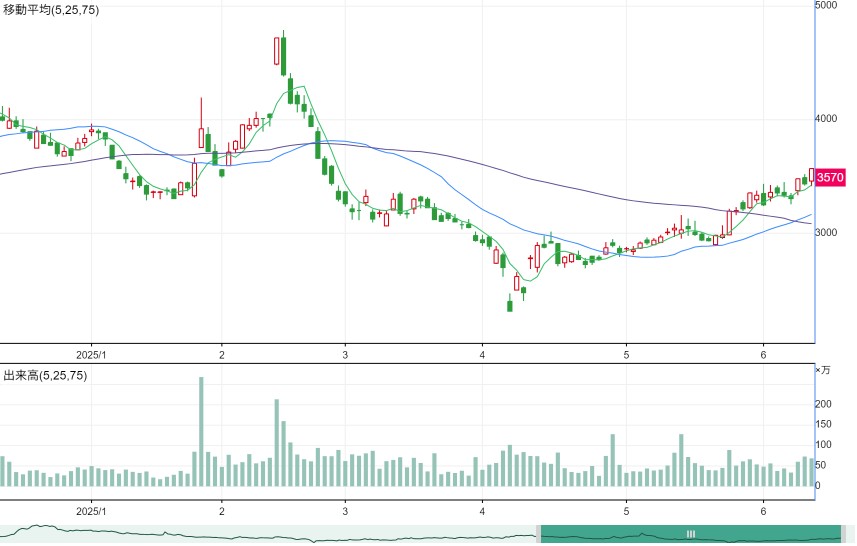857x546 pixels.
Task: Select the latest candlestick beside 3570 label
Action: (x=812, y=175)
